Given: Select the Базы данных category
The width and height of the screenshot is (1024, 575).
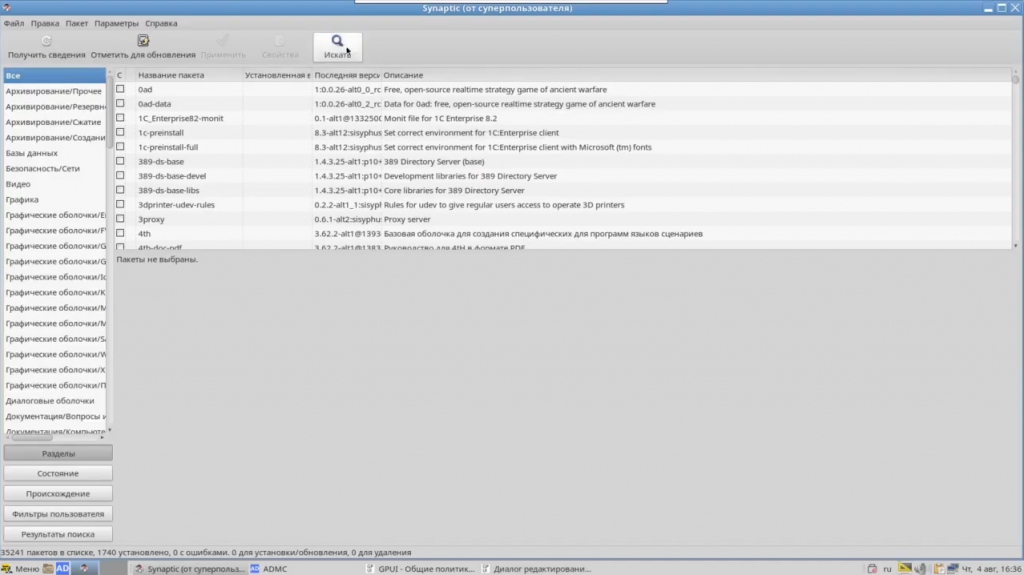Looking at the screenshot, I should pyautogui.click(x=54, y=153).
